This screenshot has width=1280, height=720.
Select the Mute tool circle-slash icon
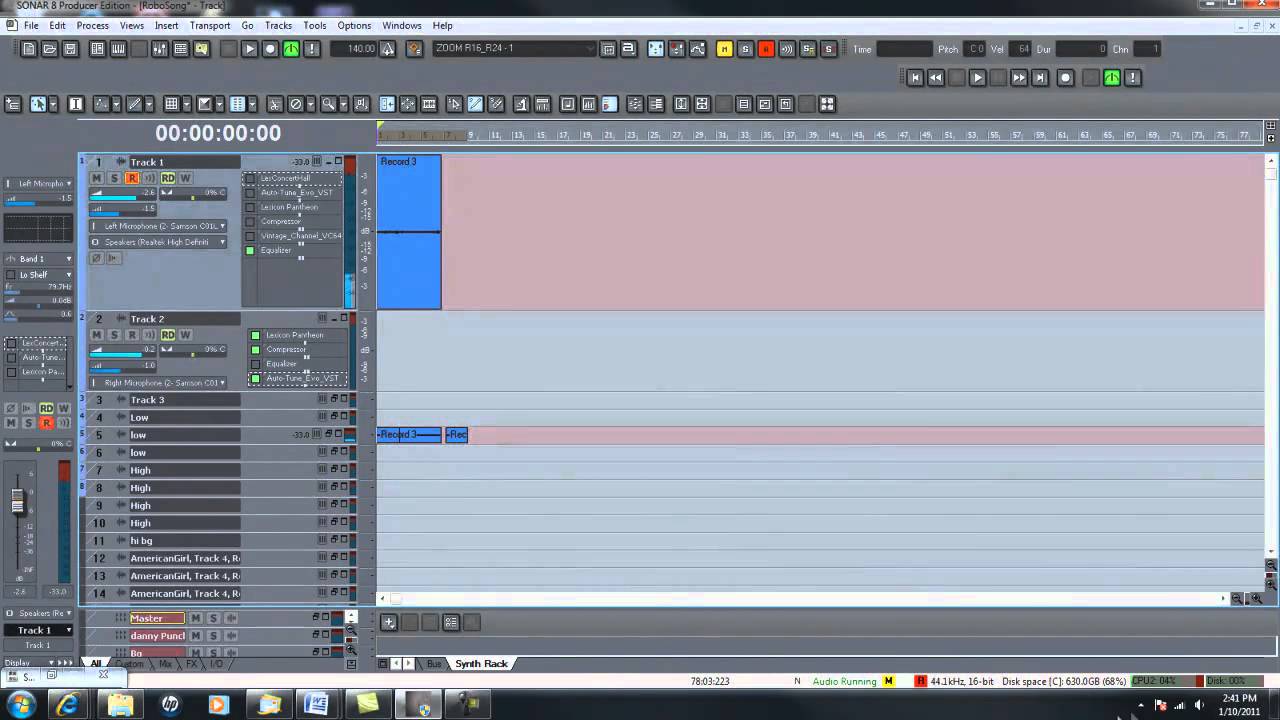coord(296,104)
